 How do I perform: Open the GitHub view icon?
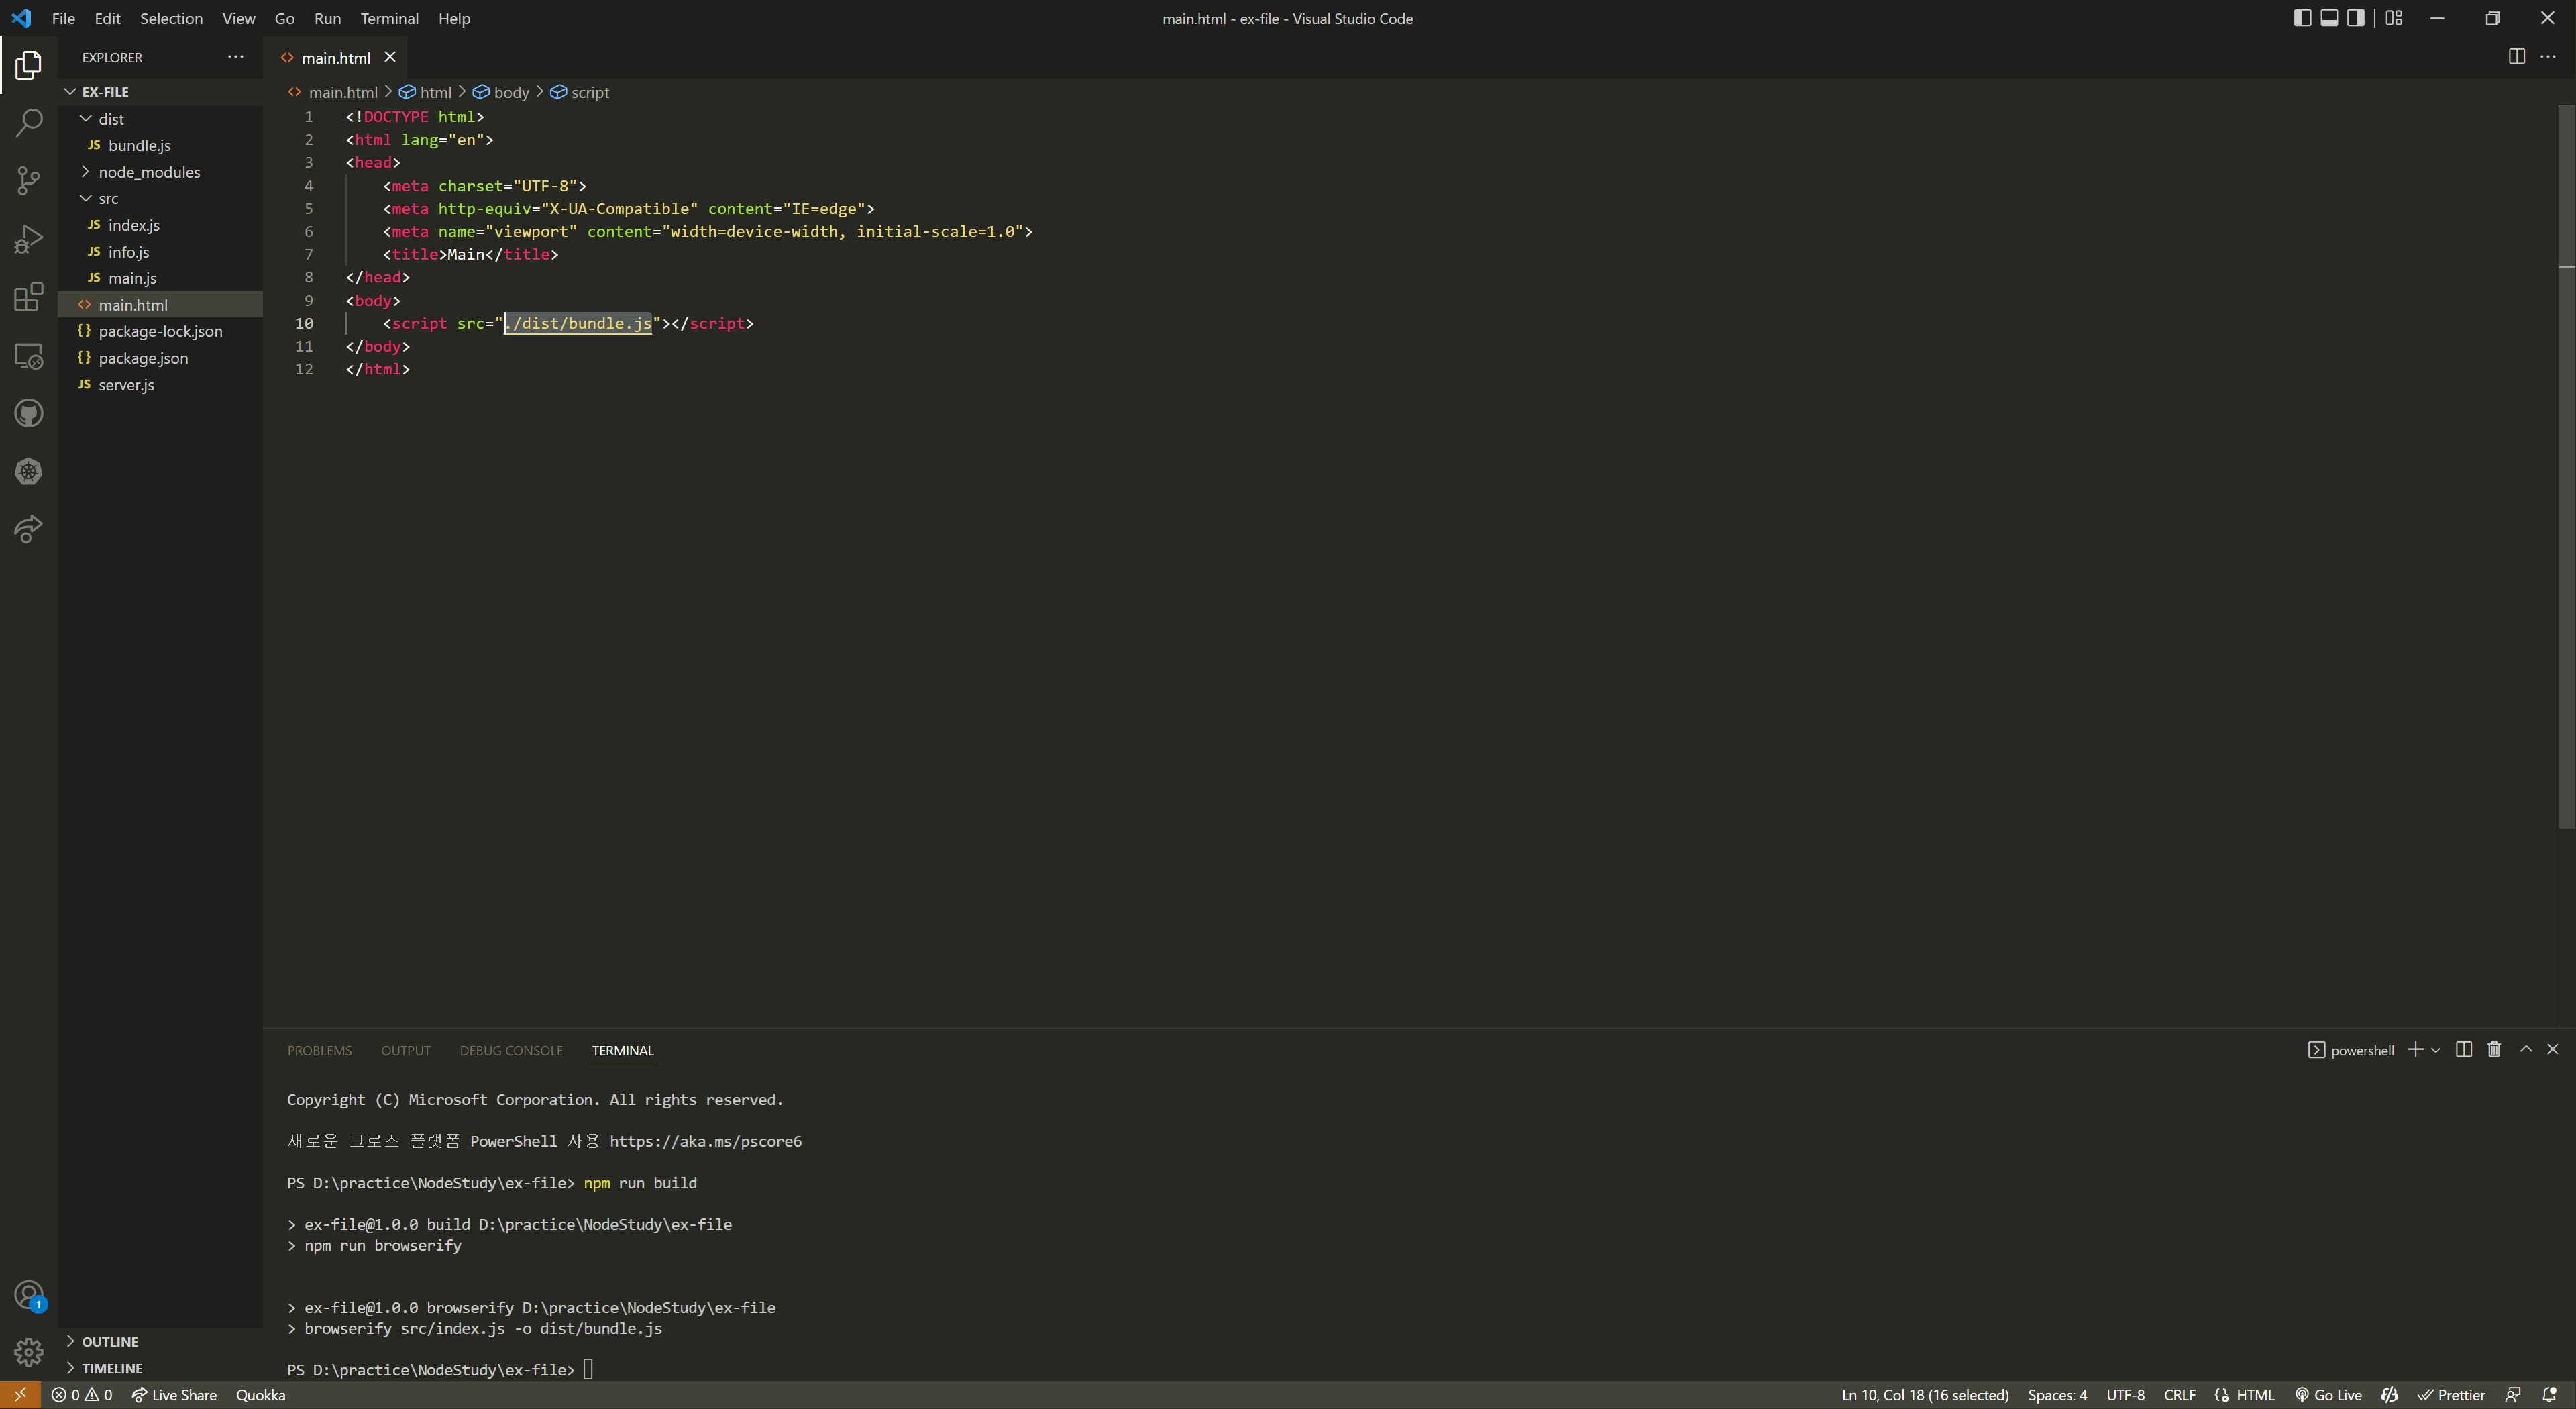[28, 413]
